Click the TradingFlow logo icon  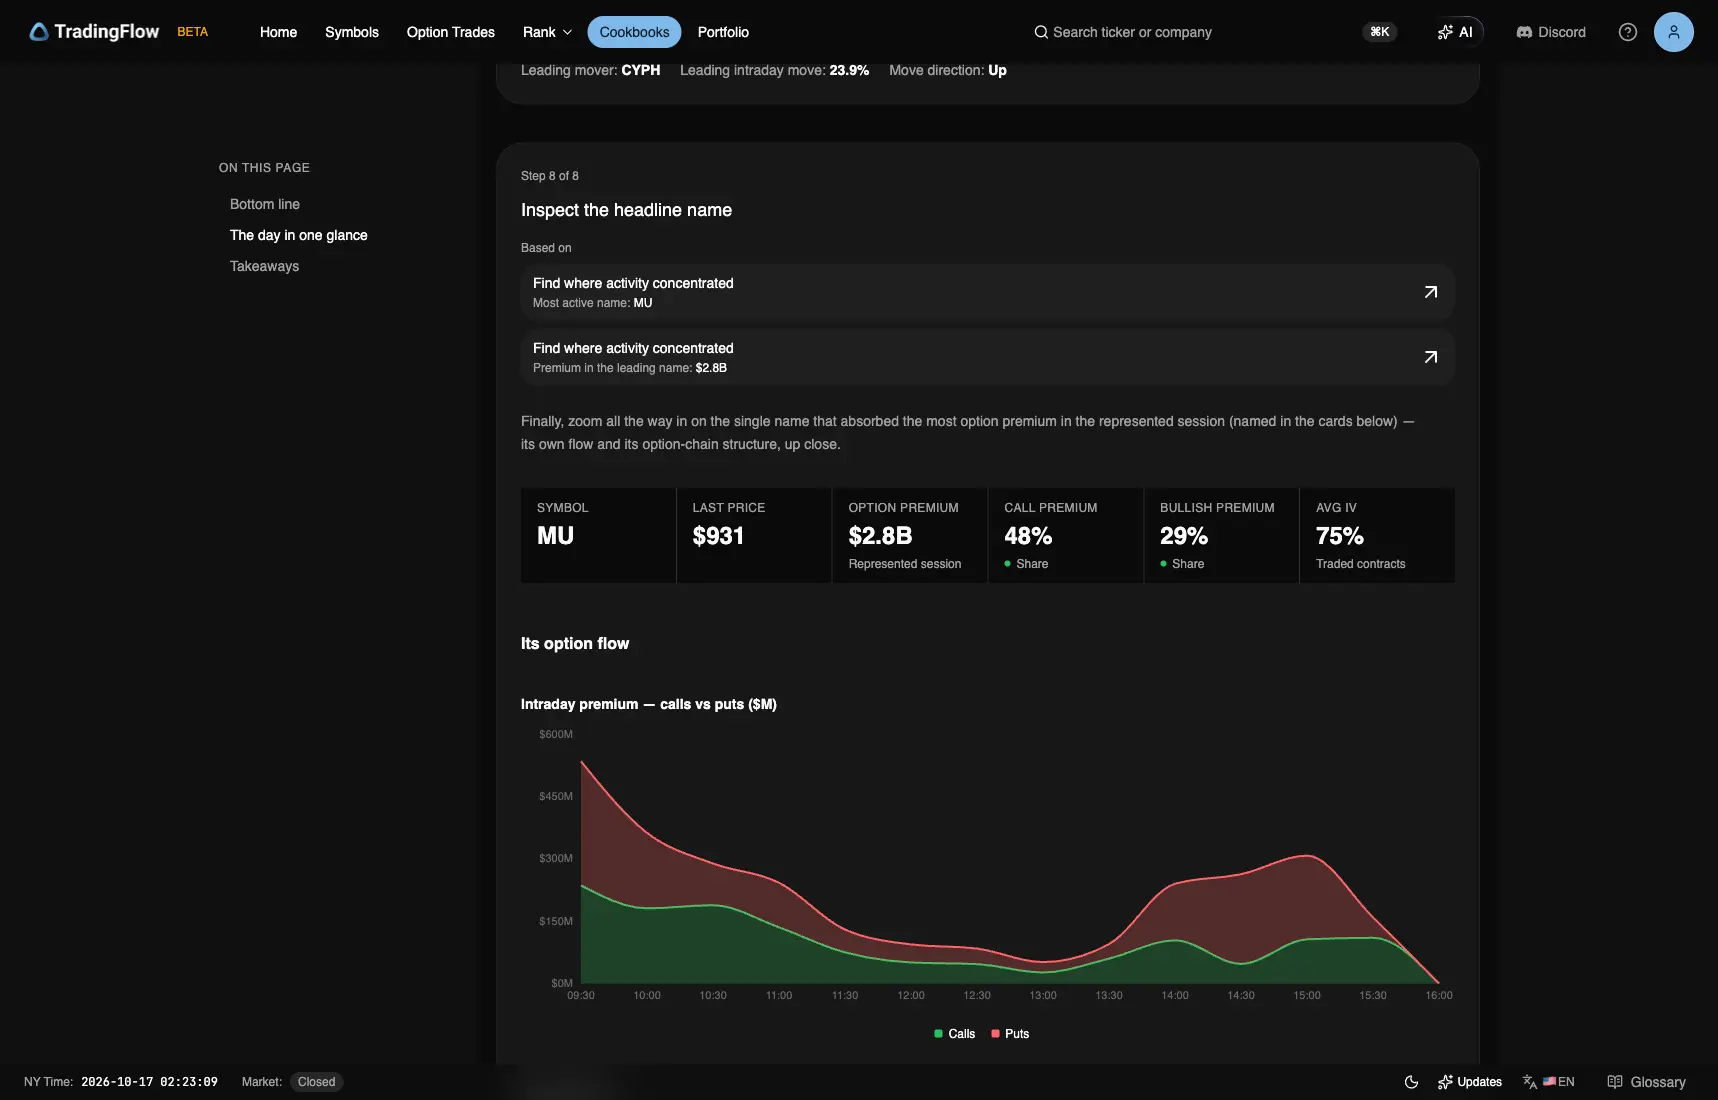tap(39, 32)
